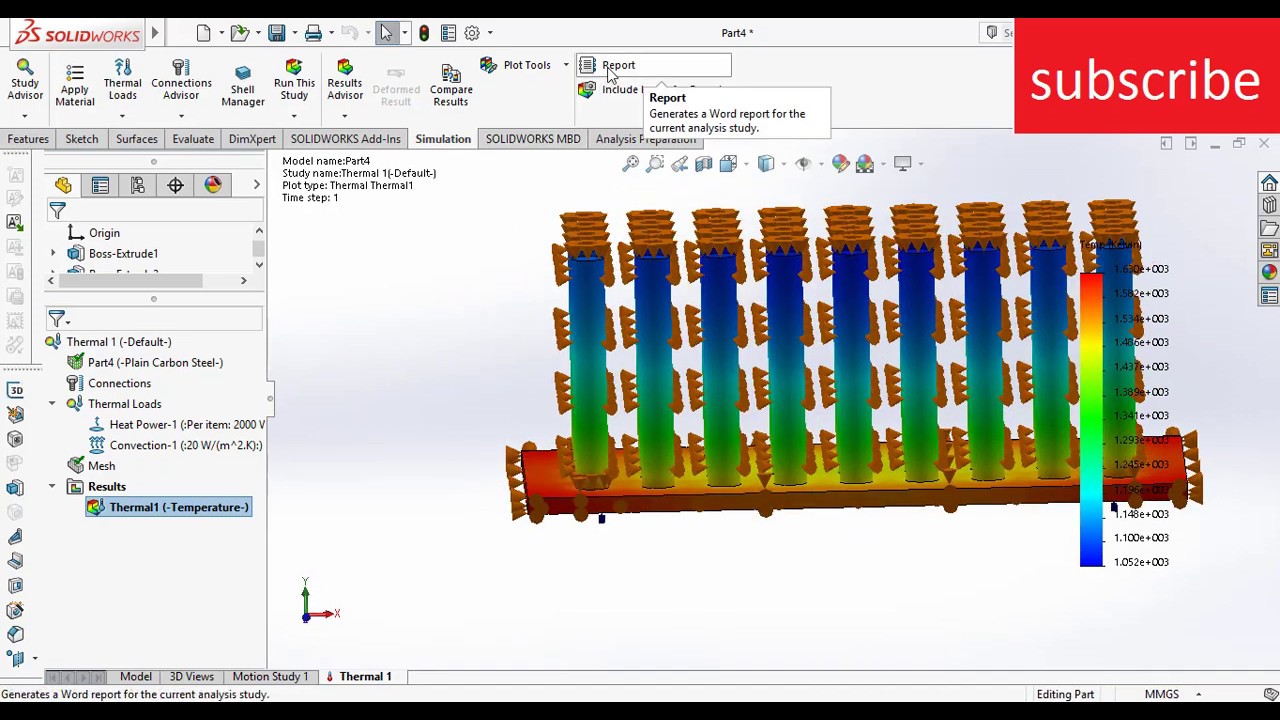Open View Orientation icon

(x=728, y=163)
